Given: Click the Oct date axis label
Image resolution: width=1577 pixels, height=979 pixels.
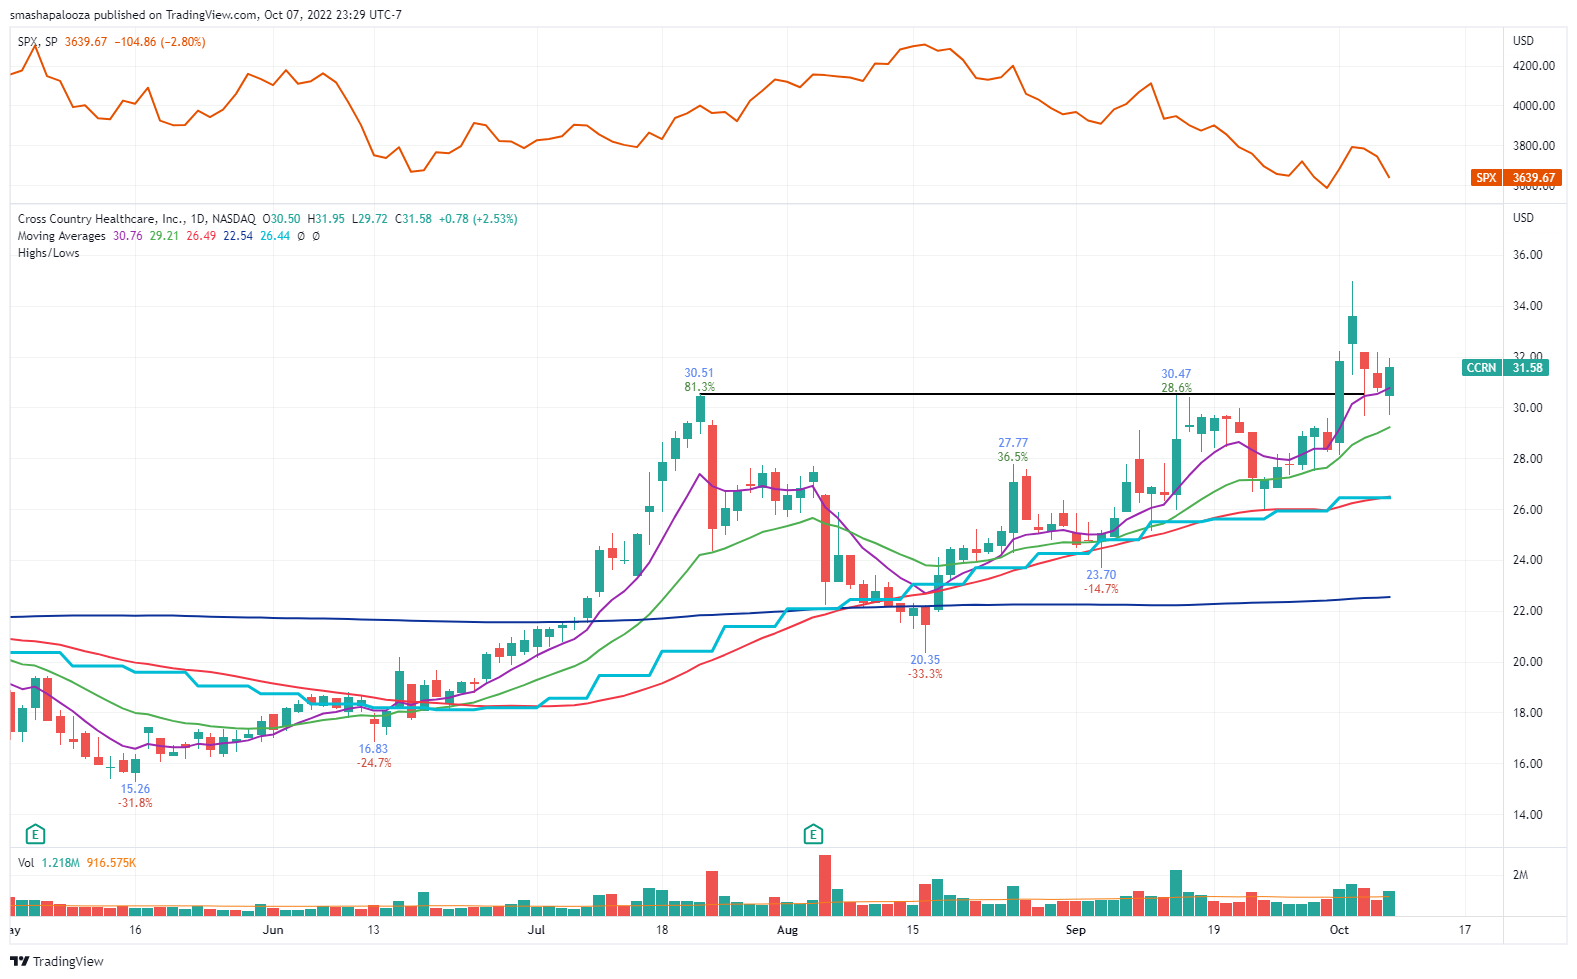Looking at the screenshot, I should (1339, 930).
